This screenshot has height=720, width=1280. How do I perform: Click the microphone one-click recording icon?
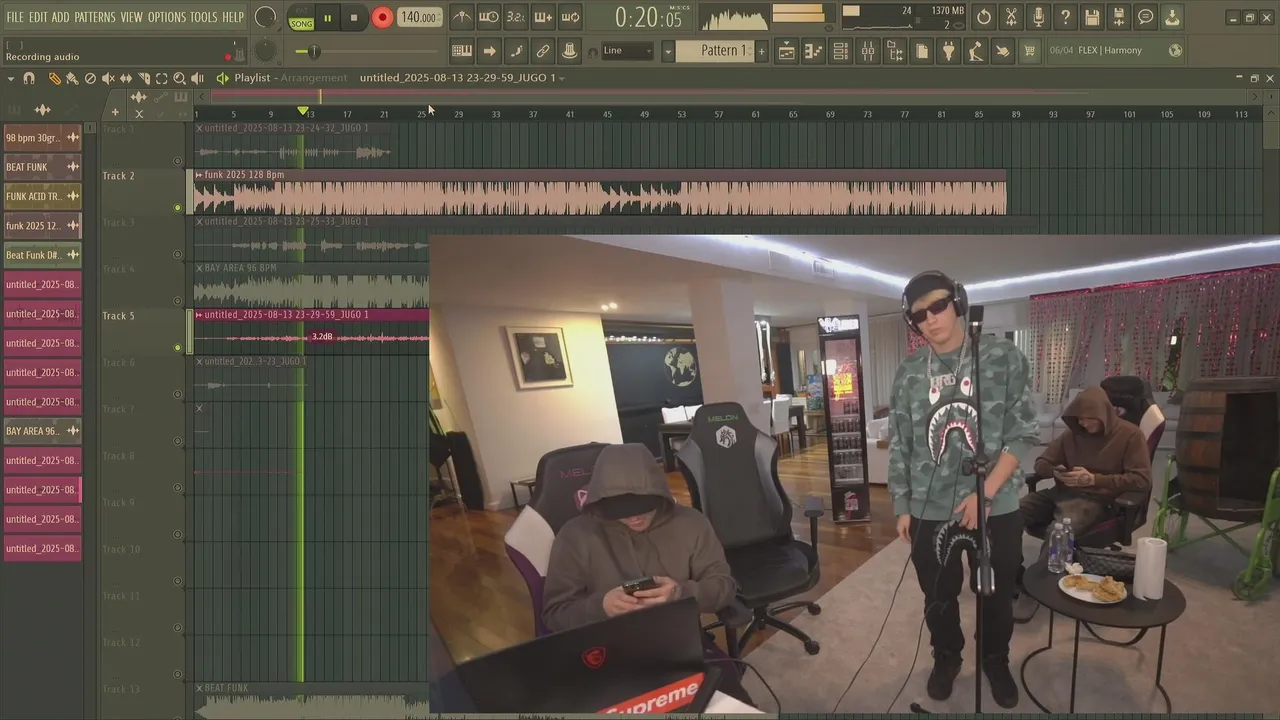(x=1038, y=17)
